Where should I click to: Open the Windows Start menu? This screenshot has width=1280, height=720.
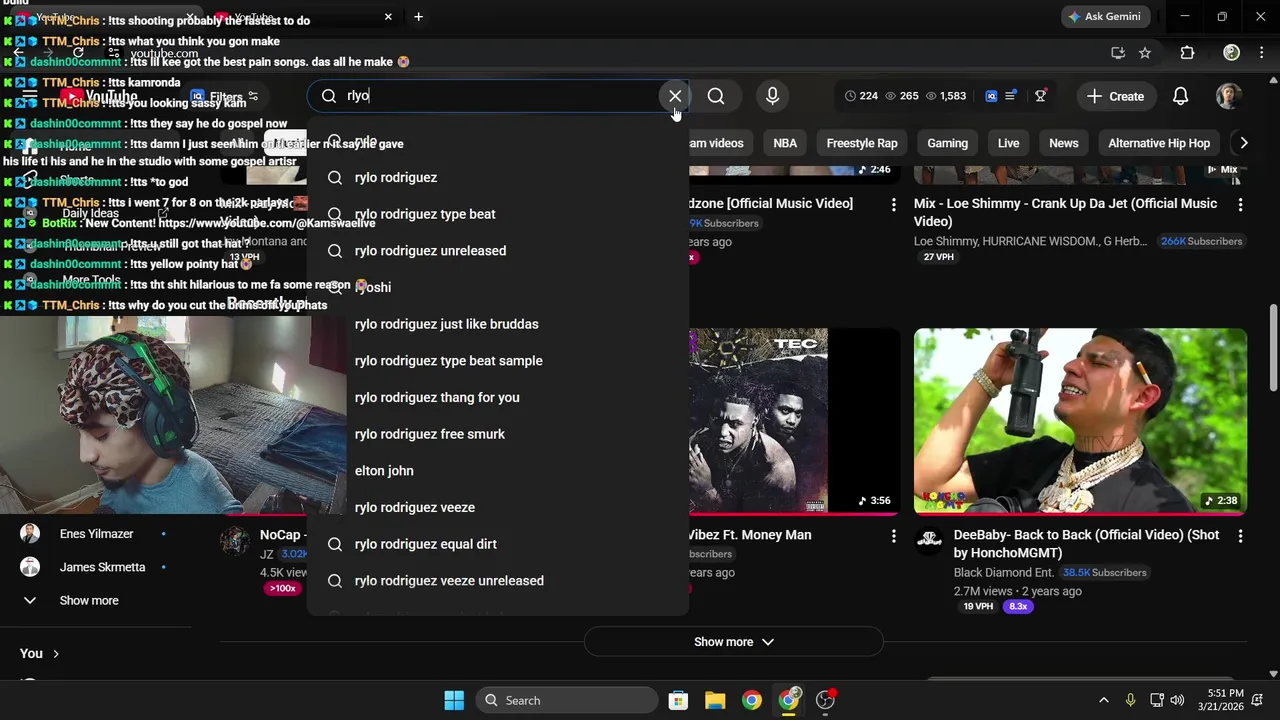454,700
